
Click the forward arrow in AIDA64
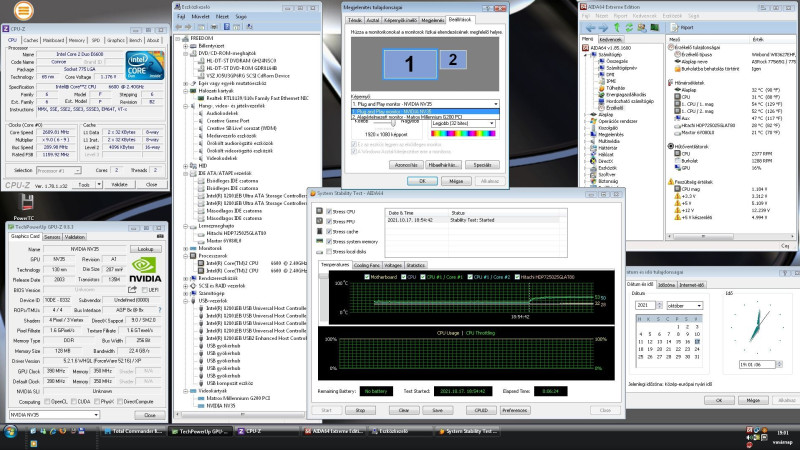point(603,28)
